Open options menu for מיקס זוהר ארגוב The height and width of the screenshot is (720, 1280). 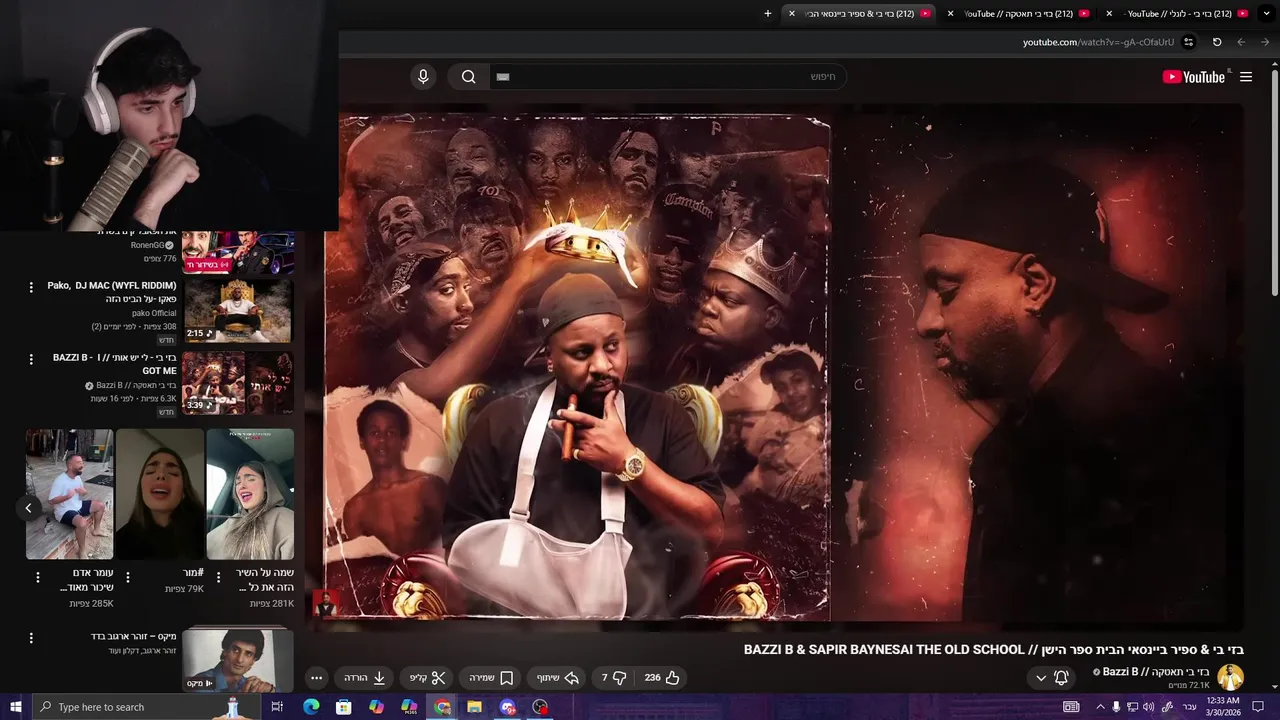coord(31,638)
